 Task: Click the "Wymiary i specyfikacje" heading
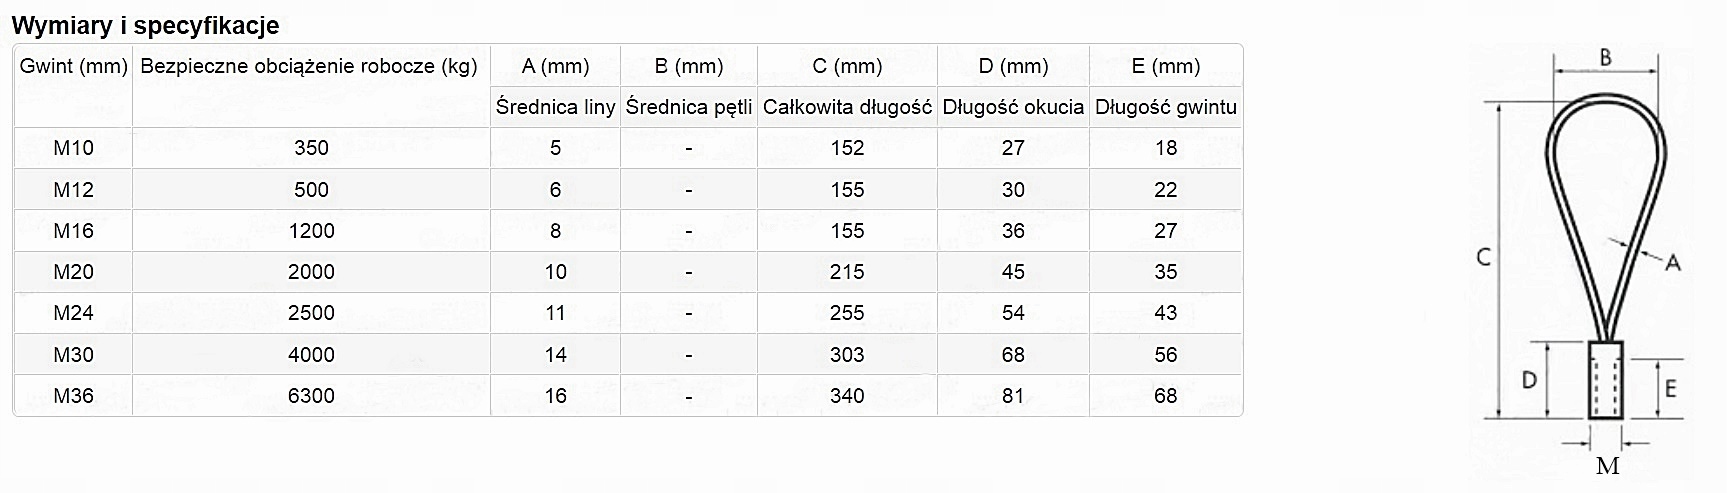click(145, 25)
